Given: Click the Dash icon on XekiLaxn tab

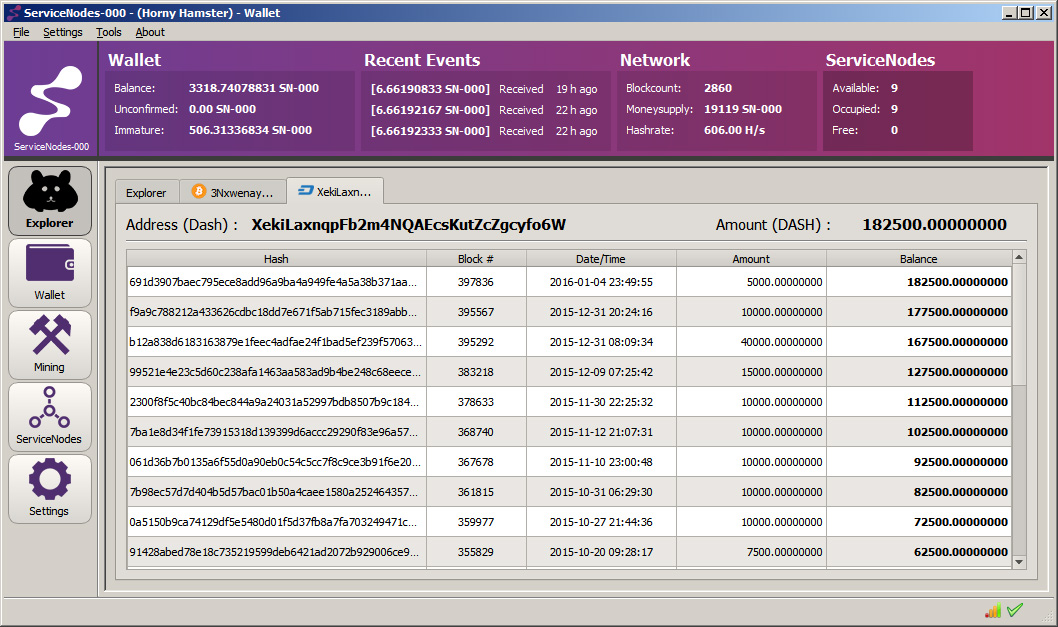Looking at the screenshot, I should pyautogui.click(x=306, y=191).
